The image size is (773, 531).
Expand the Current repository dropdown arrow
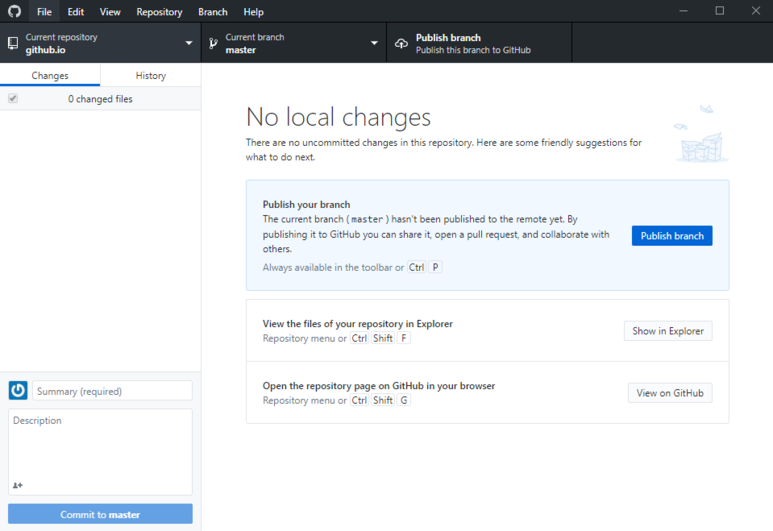tap(189, 43)
